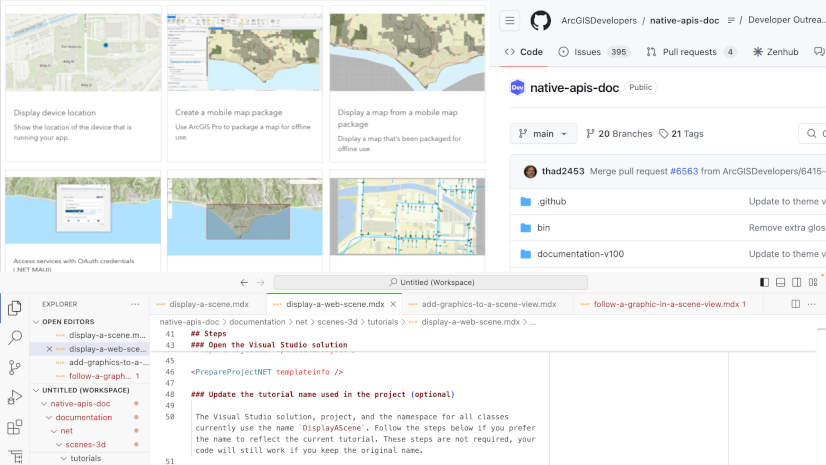Switch to follow-a-graphic-in-a-scene-view.mdx tab

tap(669, 304)
